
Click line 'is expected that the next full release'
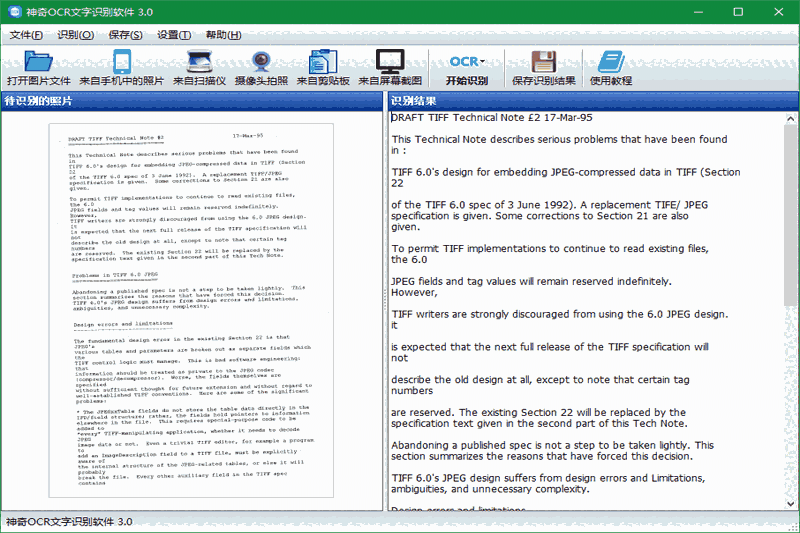click(x=550, y=347)
